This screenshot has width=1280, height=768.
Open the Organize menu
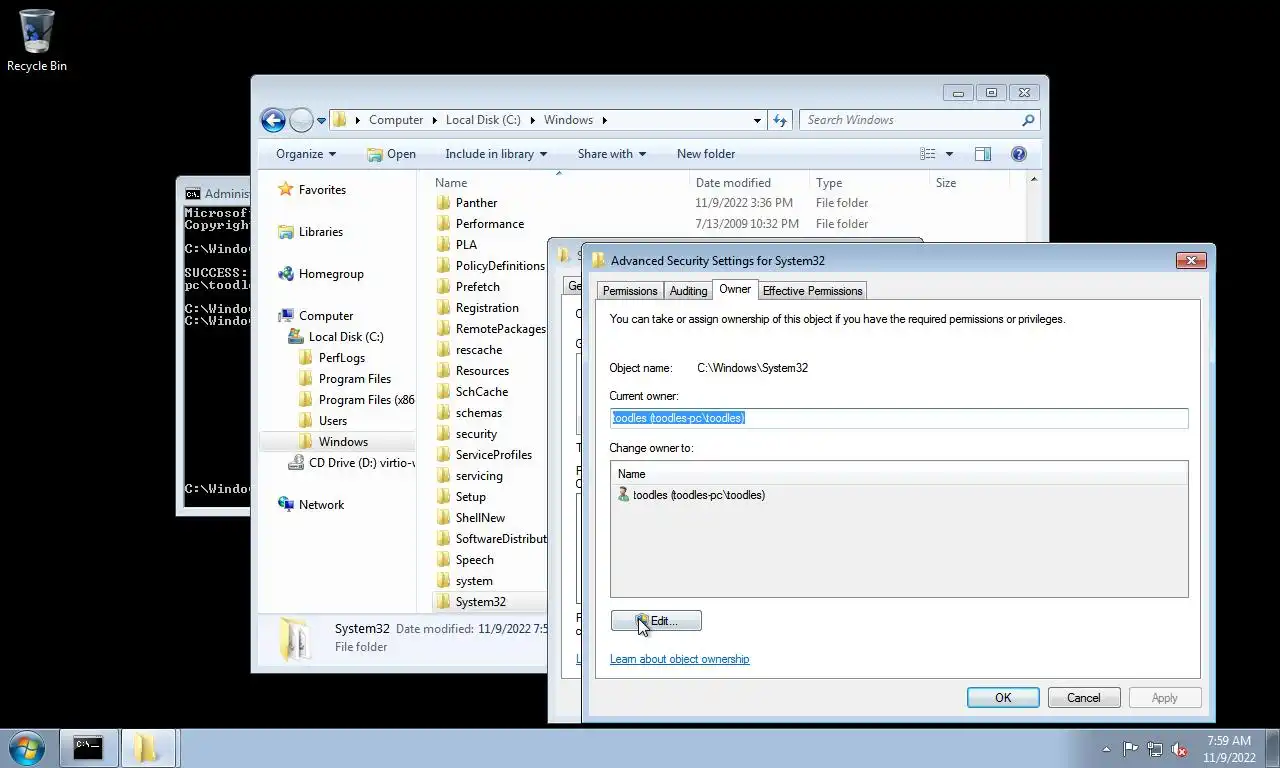point(306,154)
